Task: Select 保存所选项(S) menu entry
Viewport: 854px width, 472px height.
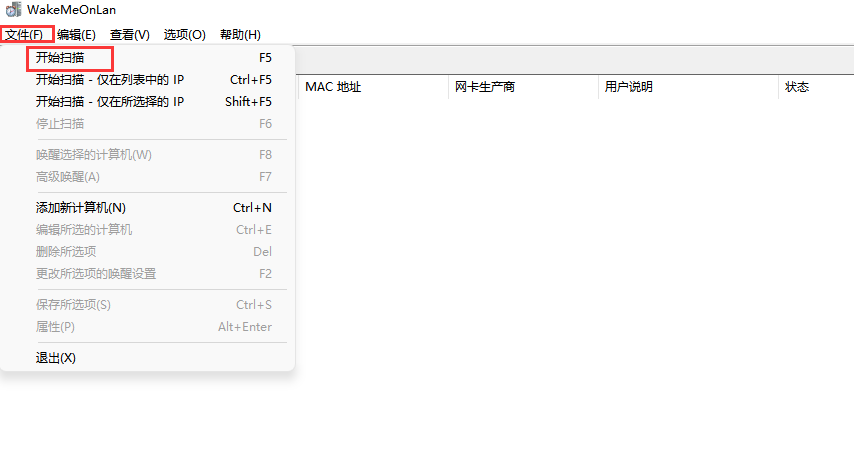Action: (73, 305)
